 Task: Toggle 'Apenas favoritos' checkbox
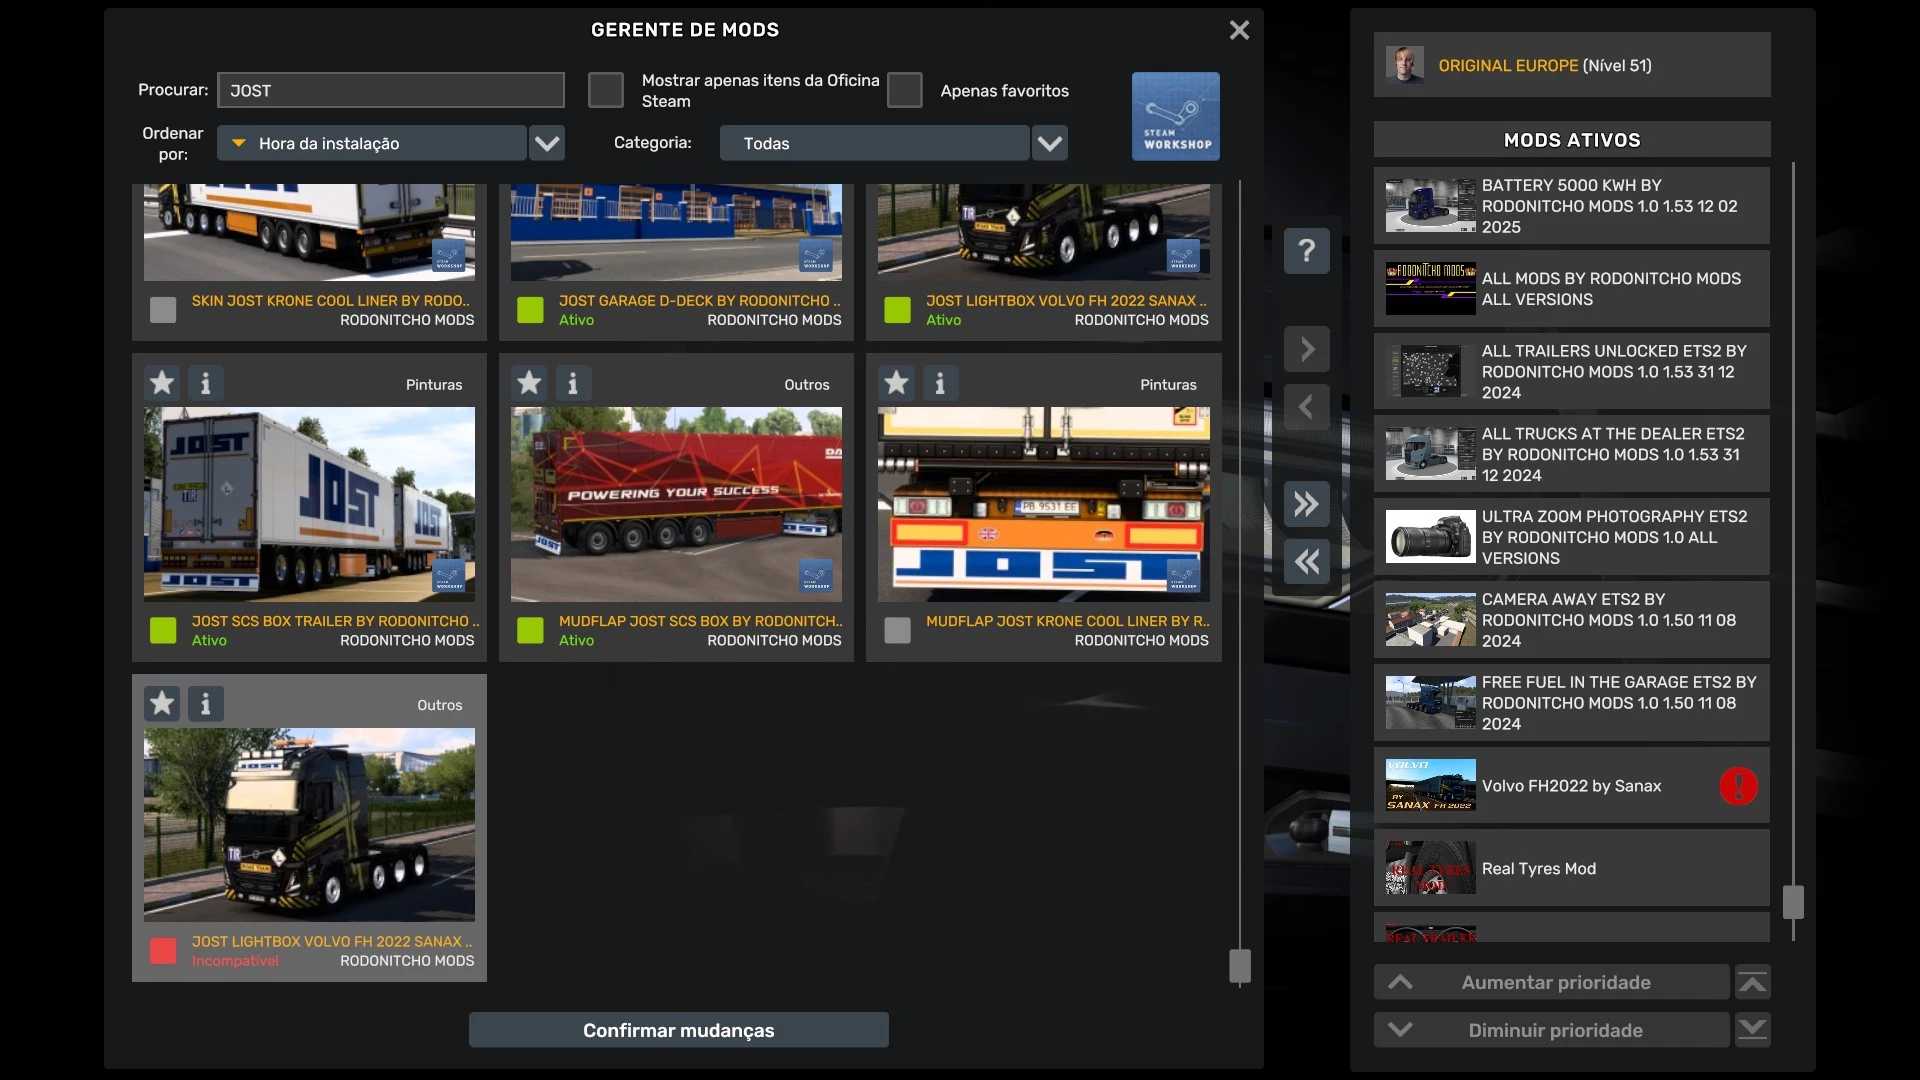(x=904, y=90)
